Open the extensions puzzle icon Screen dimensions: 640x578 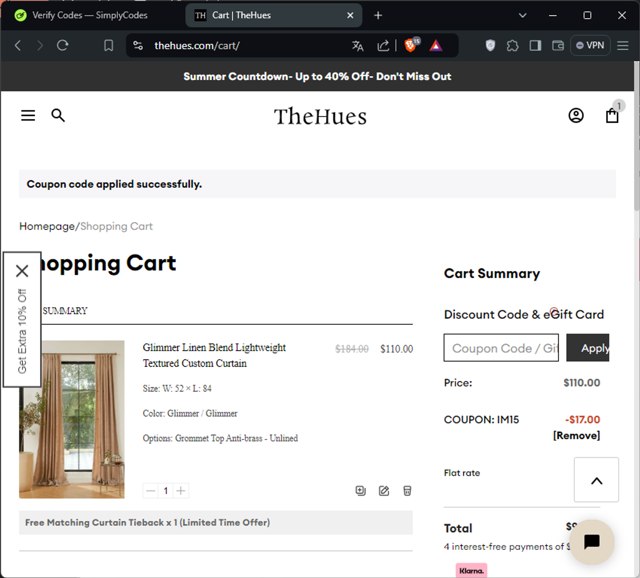(x=513, y=45)
